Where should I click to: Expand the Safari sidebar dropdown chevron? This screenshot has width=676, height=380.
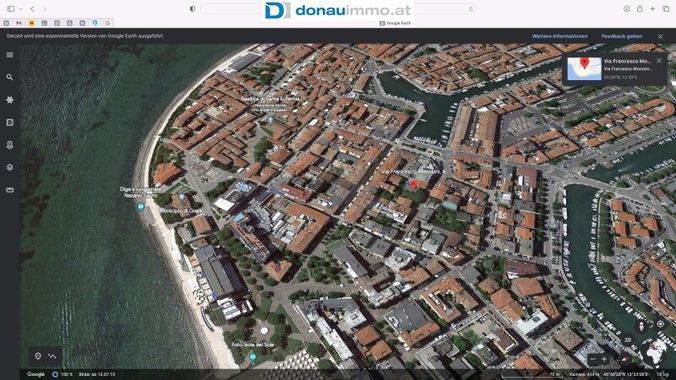(20, 9)
